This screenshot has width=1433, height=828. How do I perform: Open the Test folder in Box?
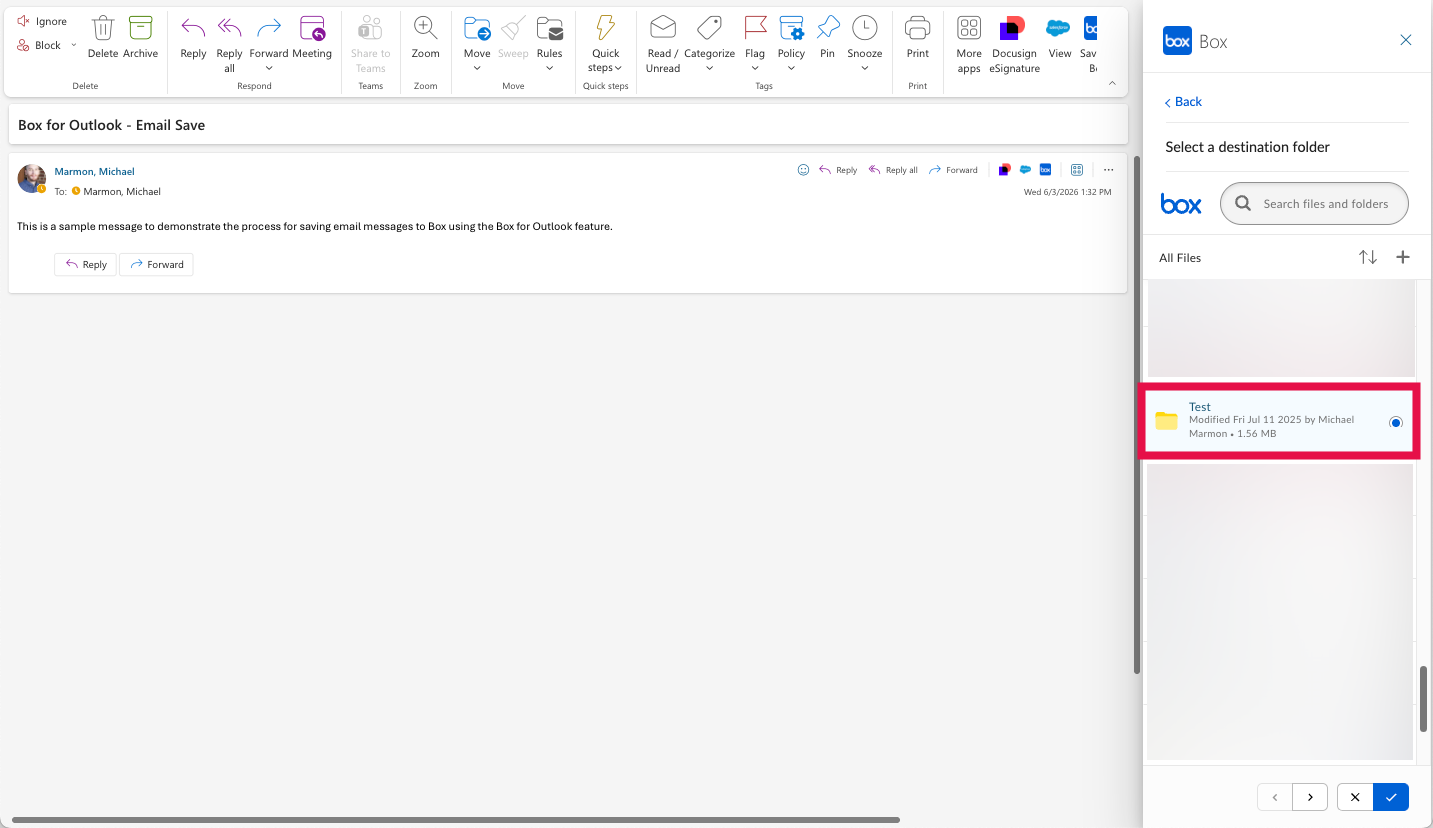point(1200,407)
